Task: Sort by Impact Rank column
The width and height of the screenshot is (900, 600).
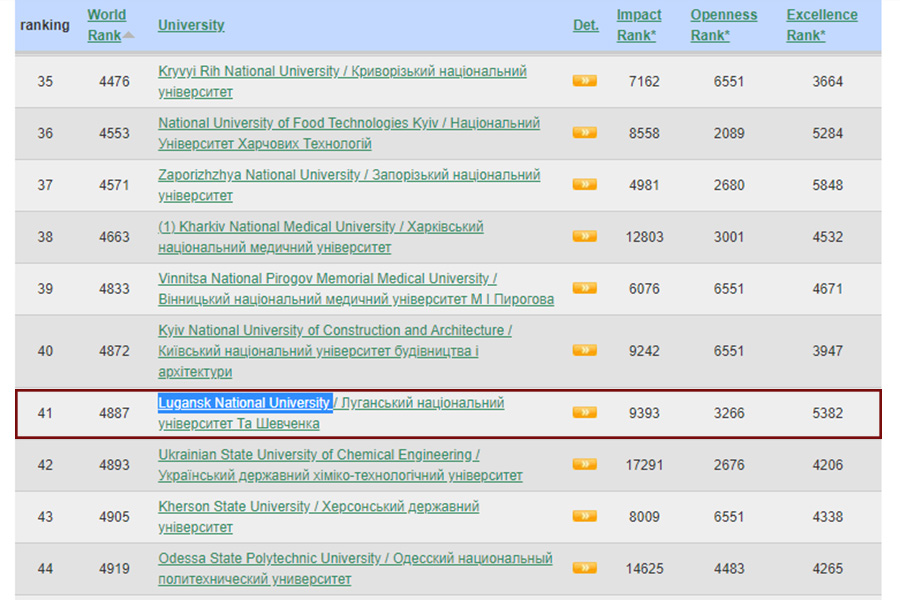Action: 639,25
